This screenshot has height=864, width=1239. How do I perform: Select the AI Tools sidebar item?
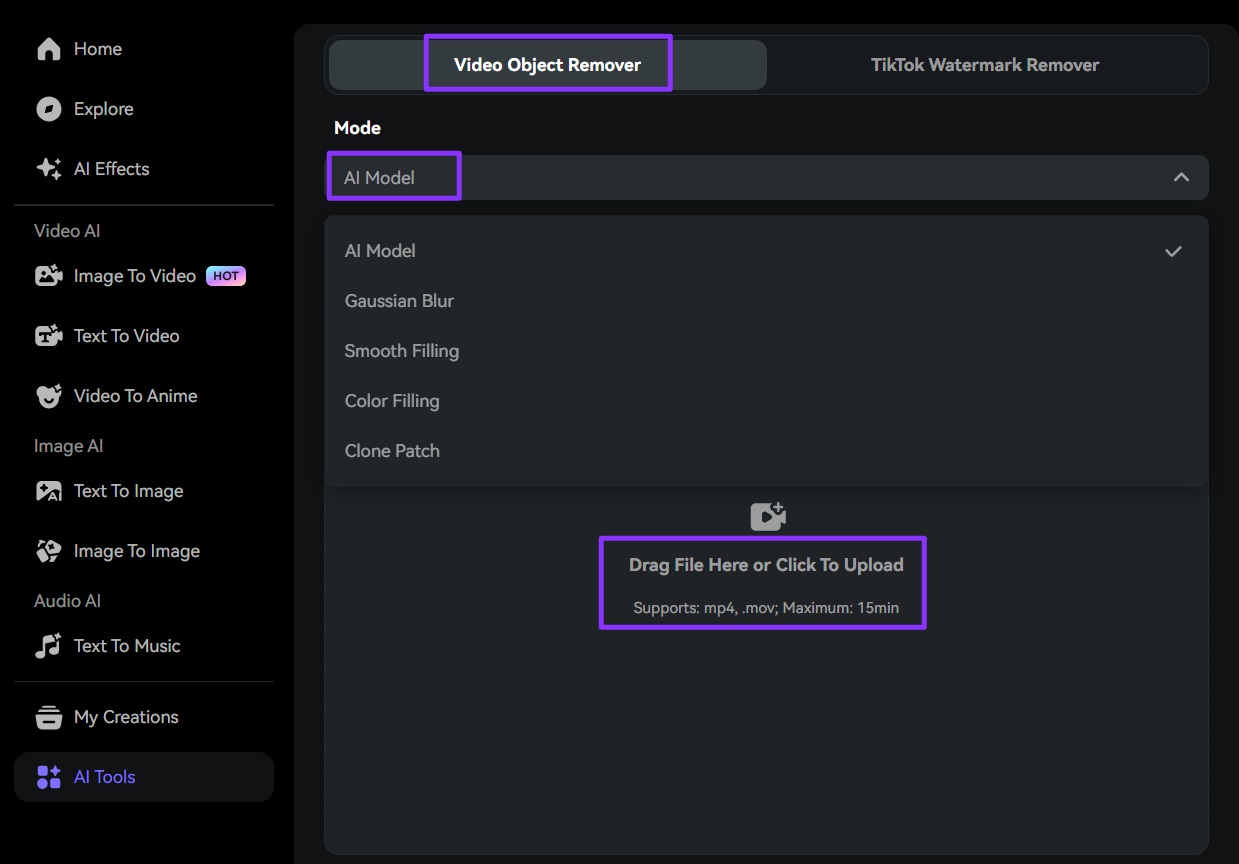pyautogui.click(x=104, y=777)
